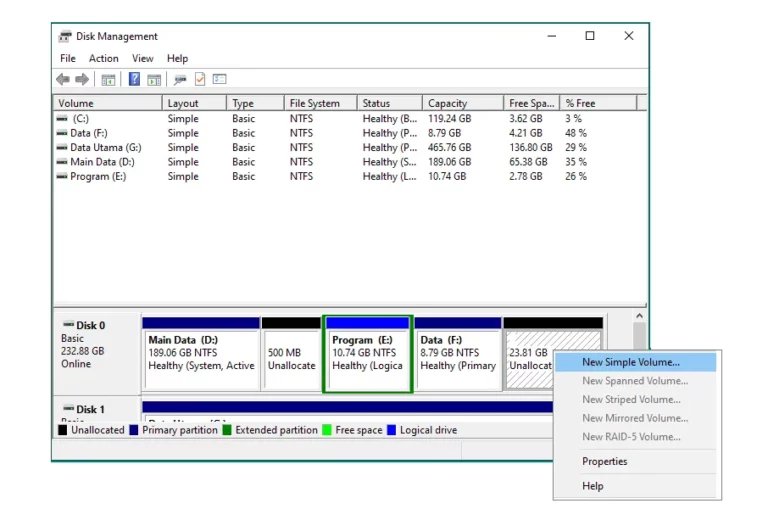The width and height of the screenshot is (768, 509).
Task: Open Help via blue question mark icon
Action: [x=134, y=79]
